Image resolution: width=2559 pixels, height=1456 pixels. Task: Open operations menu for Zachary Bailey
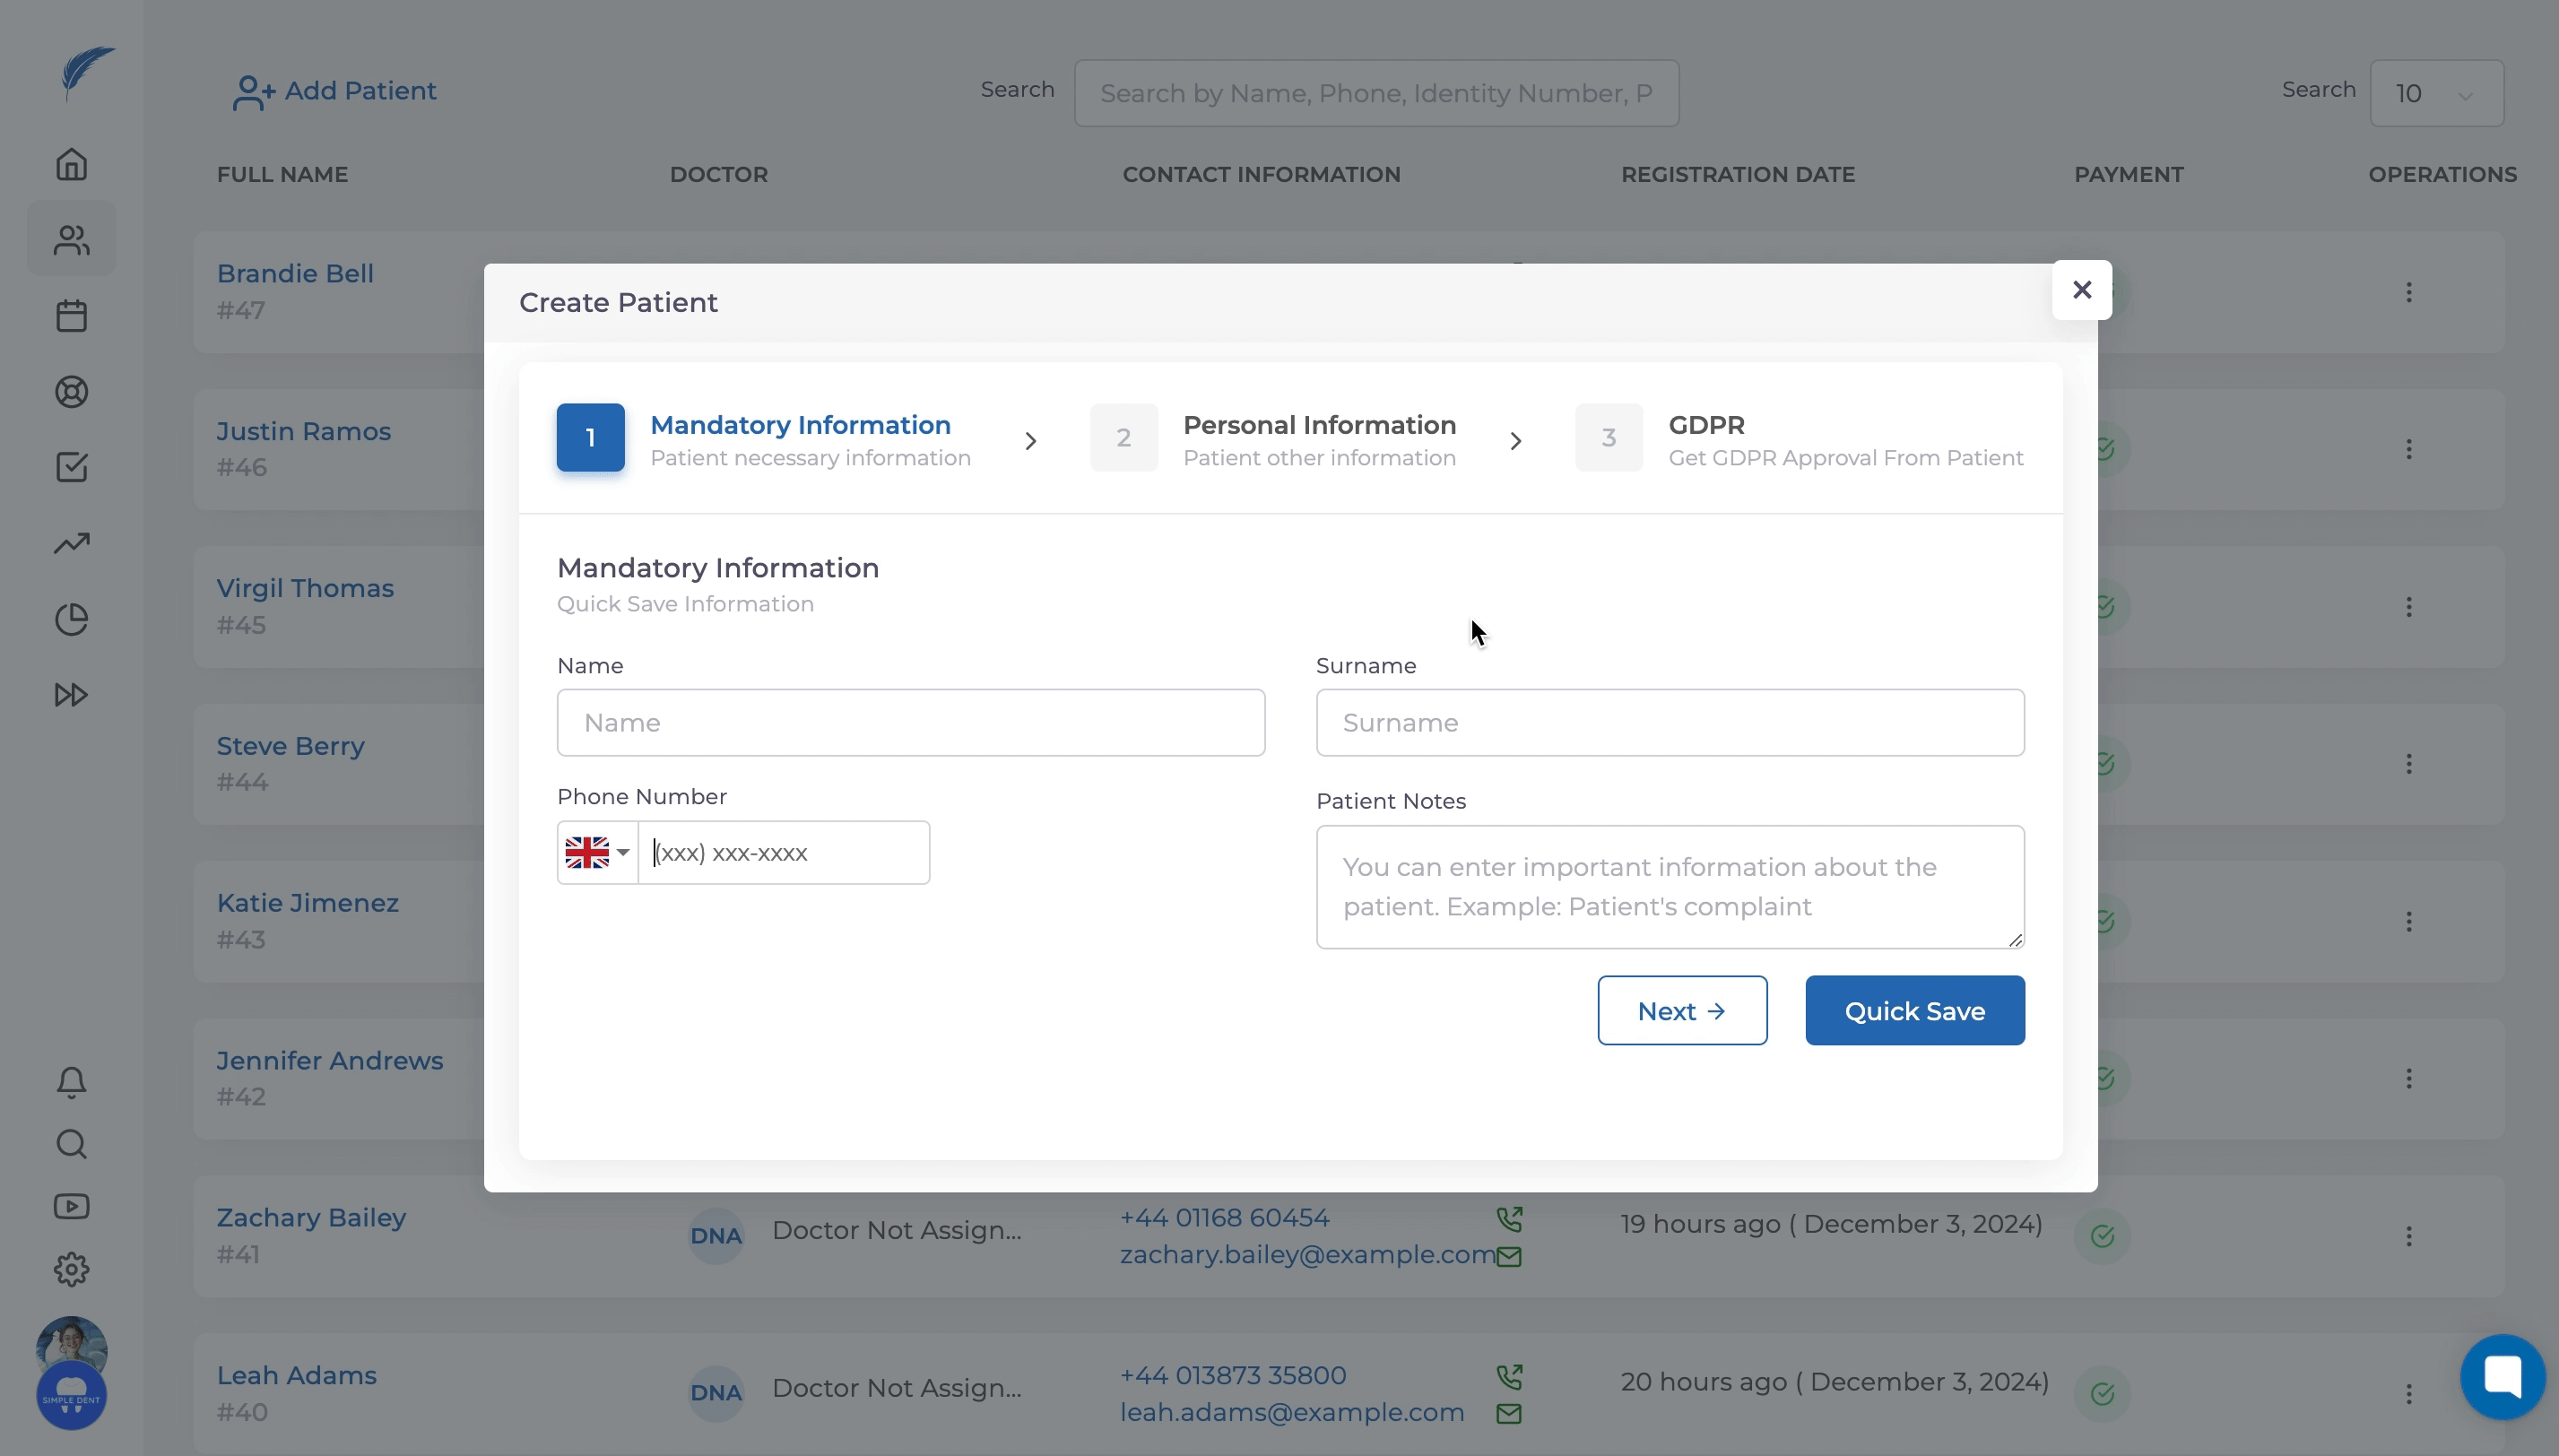(x=2408, y=1236)
